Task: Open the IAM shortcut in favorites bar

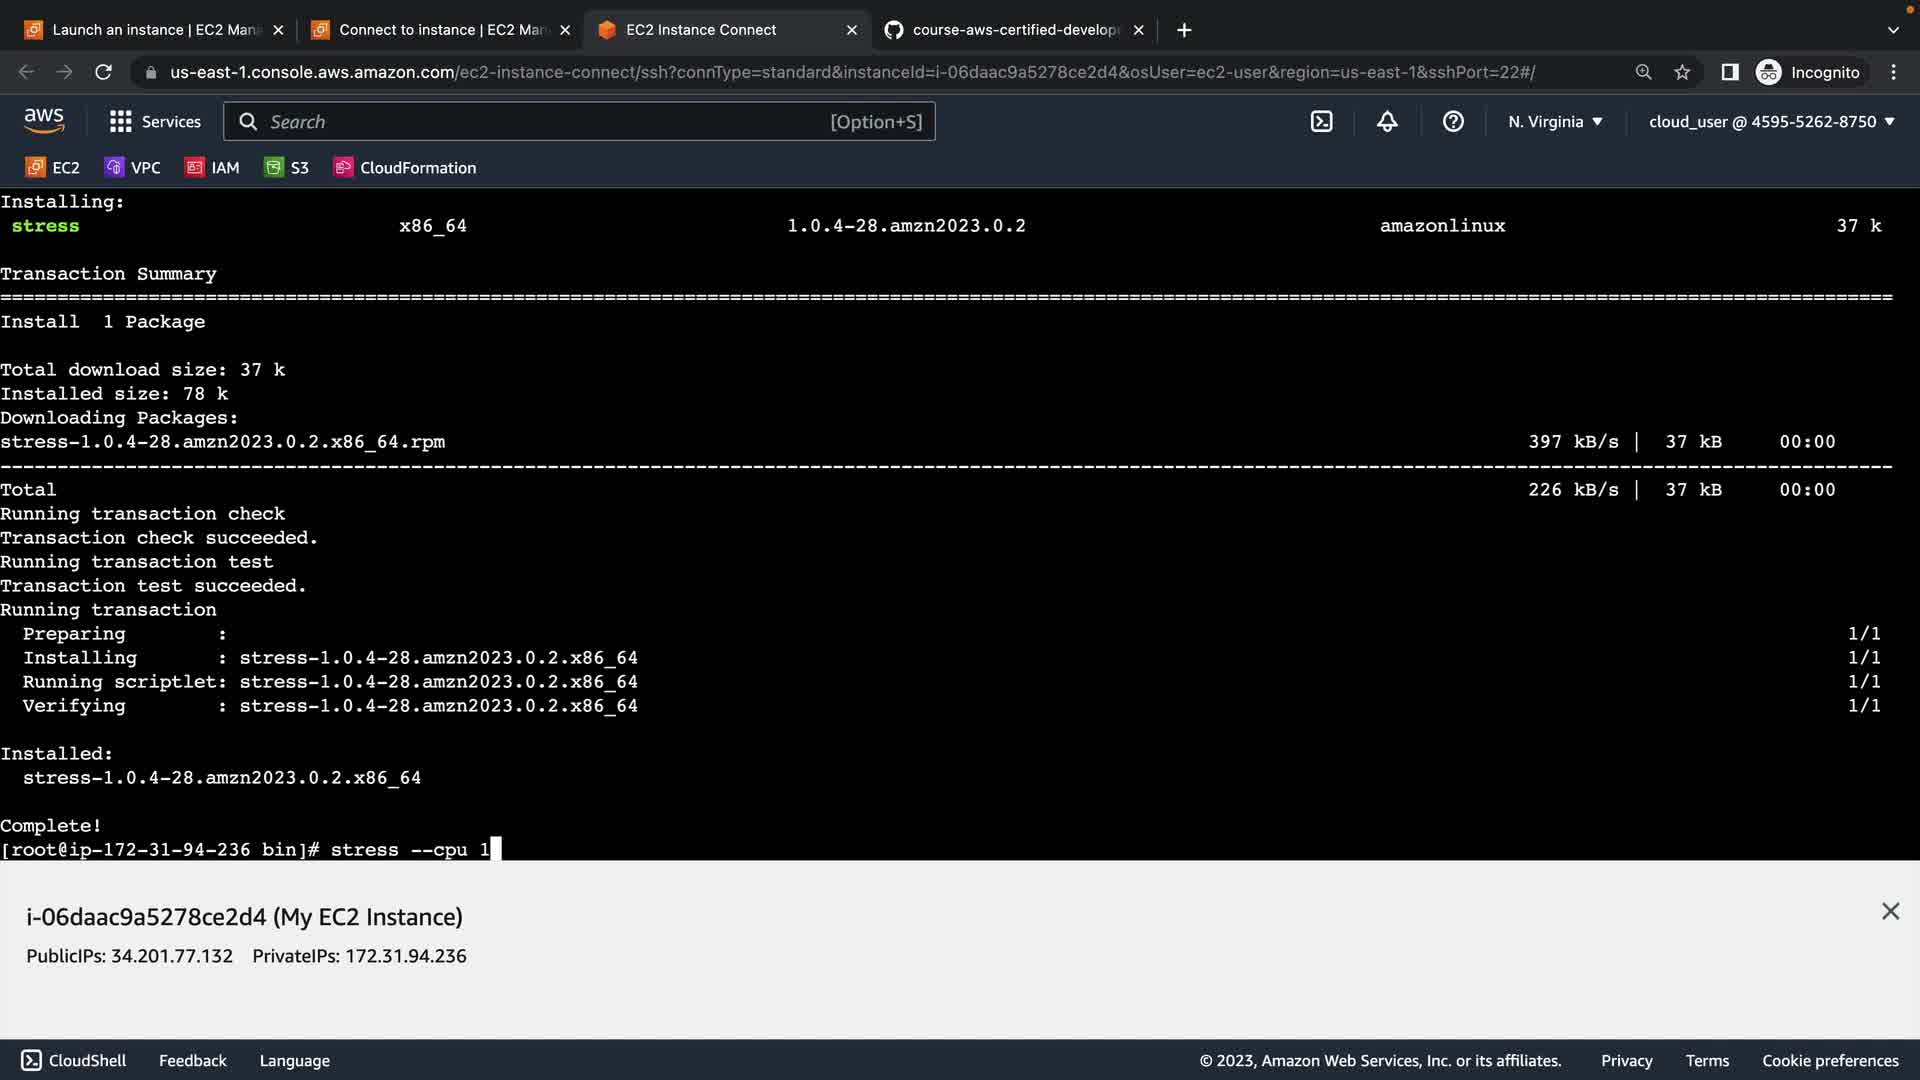Action: (212, 167)
